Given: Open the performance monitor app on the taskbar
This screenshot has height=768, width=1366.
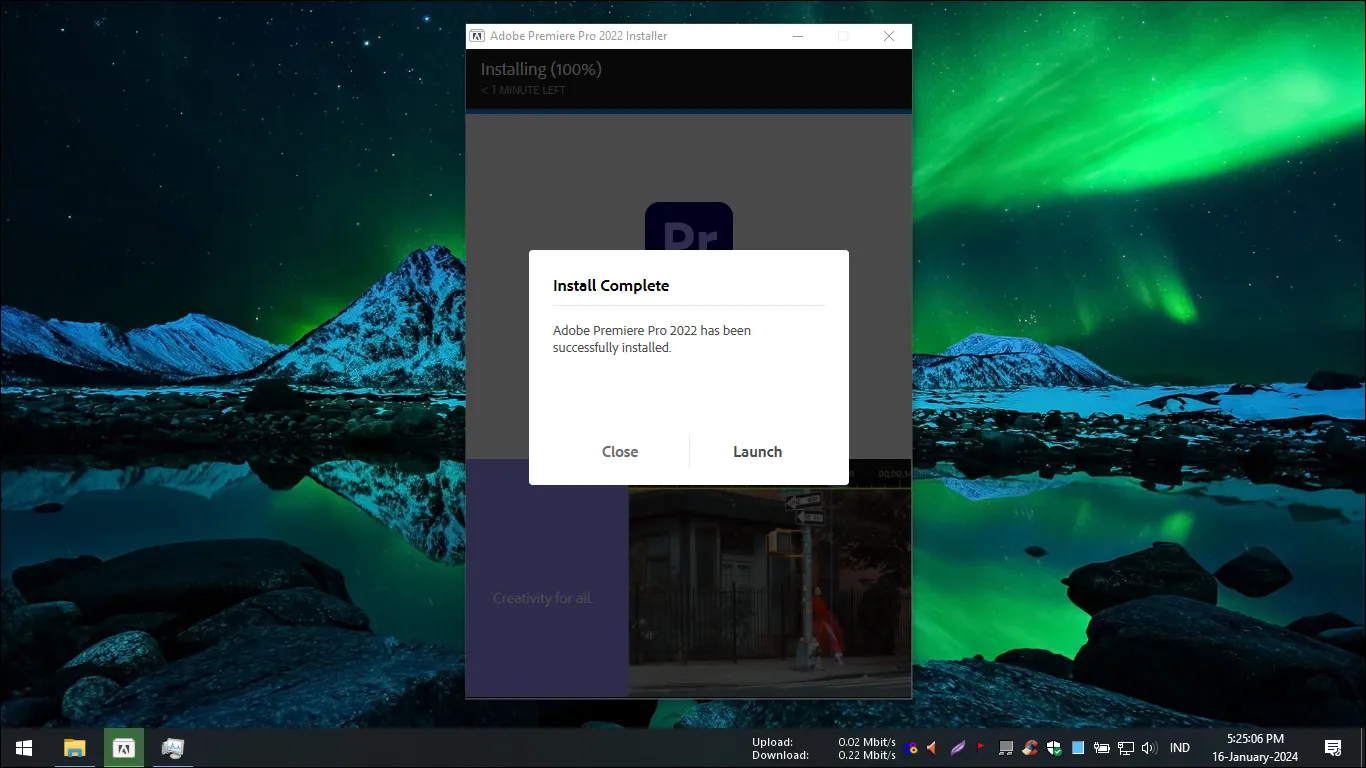Looking at the screenshot, I should 172,747.
